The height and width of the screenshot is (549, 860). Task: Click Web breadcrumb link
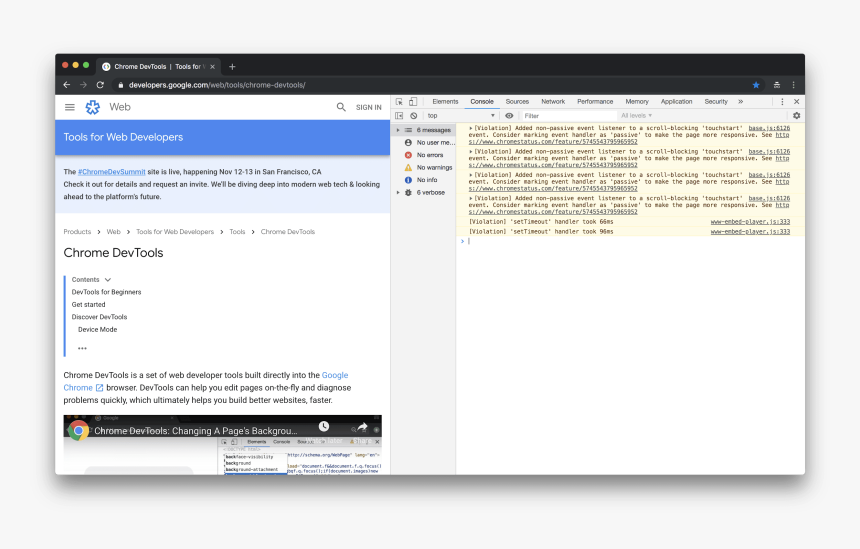(114, 232)
